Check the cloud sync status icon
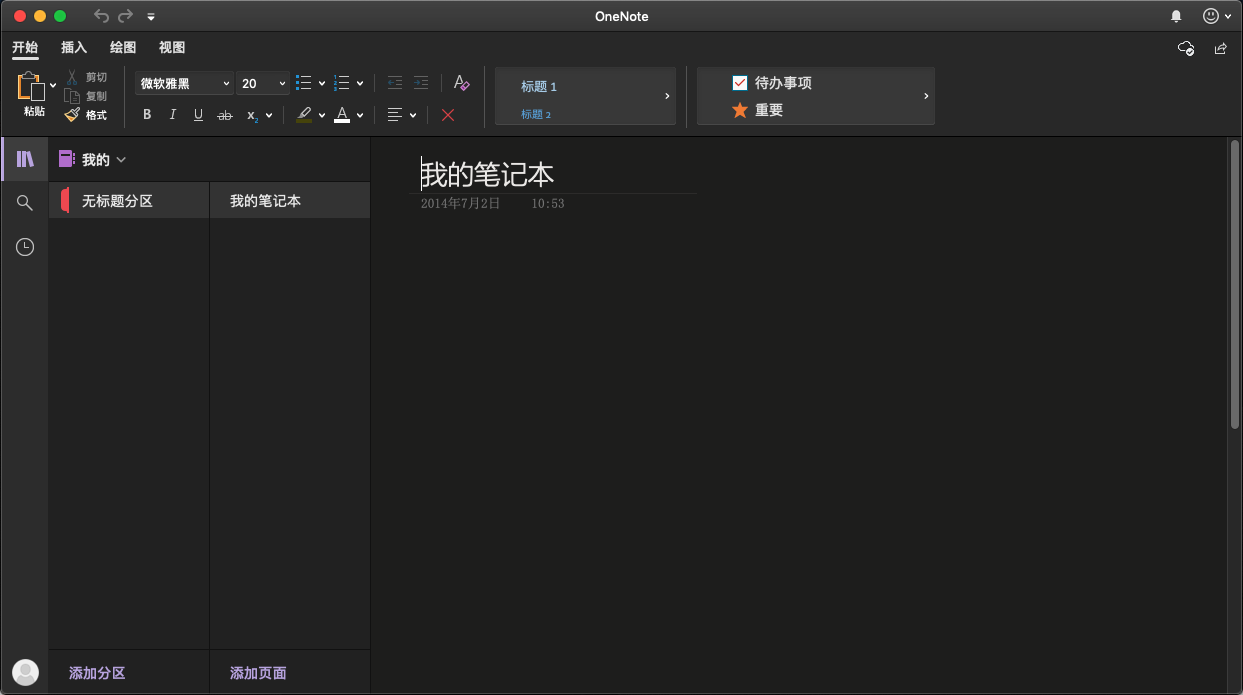Viewport: 1243px width, 695px height. click(1186, 48)
